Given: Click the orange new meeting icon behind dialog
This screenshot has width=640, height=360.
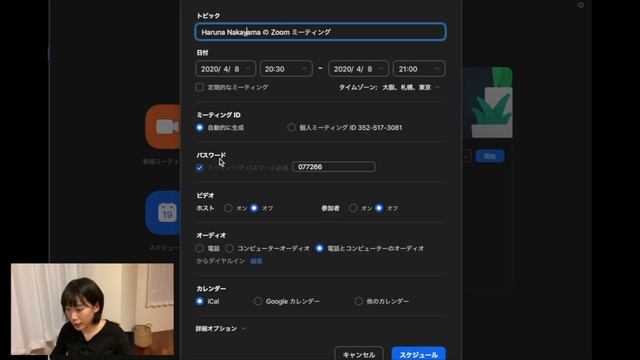Looking at the screenshot, I should coord(163,127).
